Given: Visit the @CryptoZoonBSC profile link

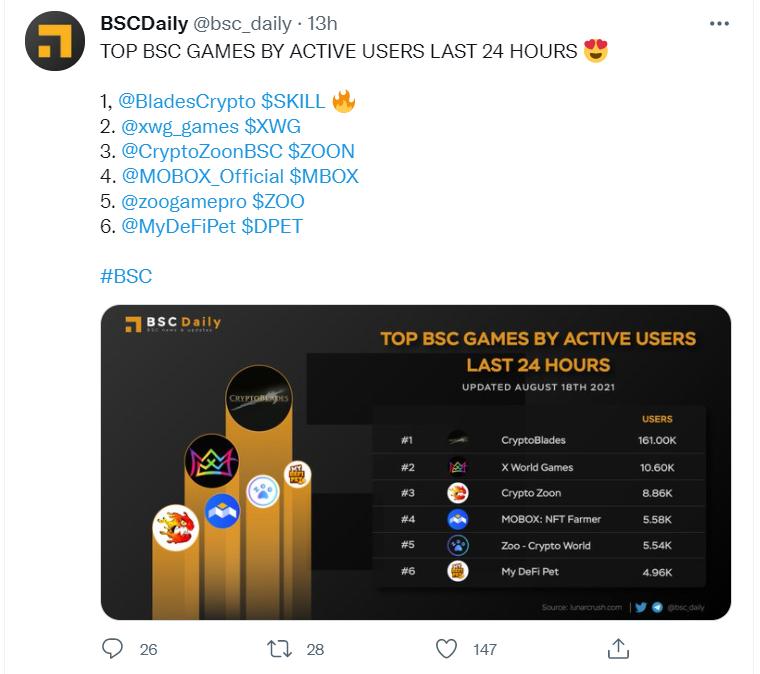Looking at the screenshot, I should 201,152.
